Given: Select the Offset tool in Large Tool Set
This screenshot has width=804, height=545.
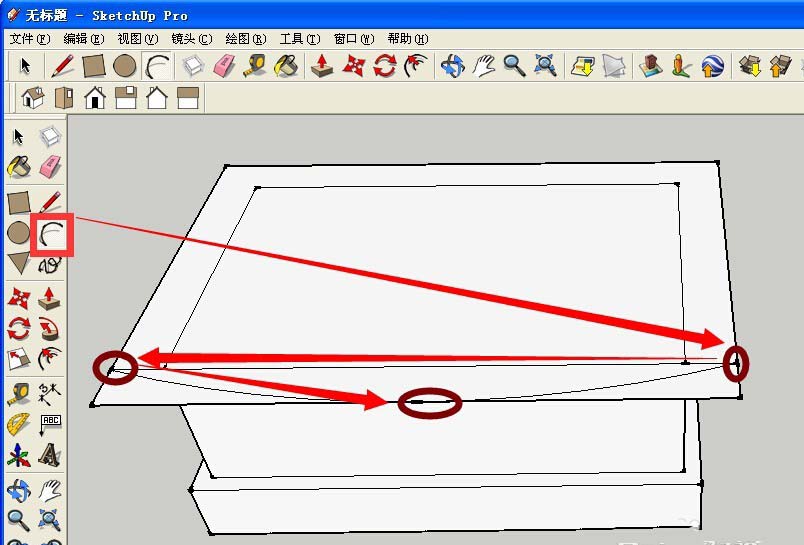Looking at the screenshot, I should point(50,359).
